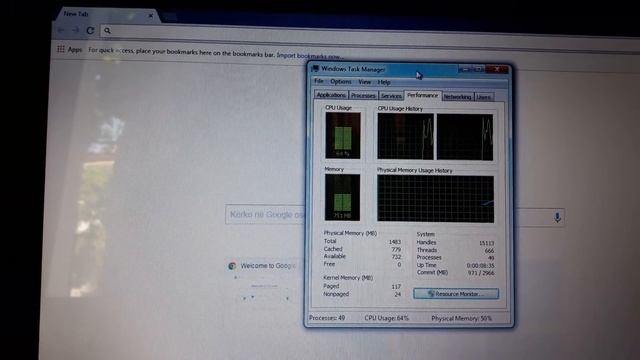The image size is (640, 360).
Task: Click the Nonpaged kernel memory value 24
Action: pos(398,294)
